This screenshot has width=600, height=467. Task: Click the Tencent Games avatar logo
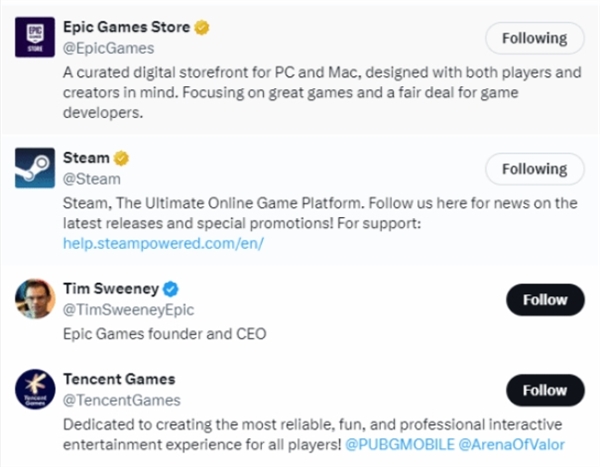click(35, 389)
